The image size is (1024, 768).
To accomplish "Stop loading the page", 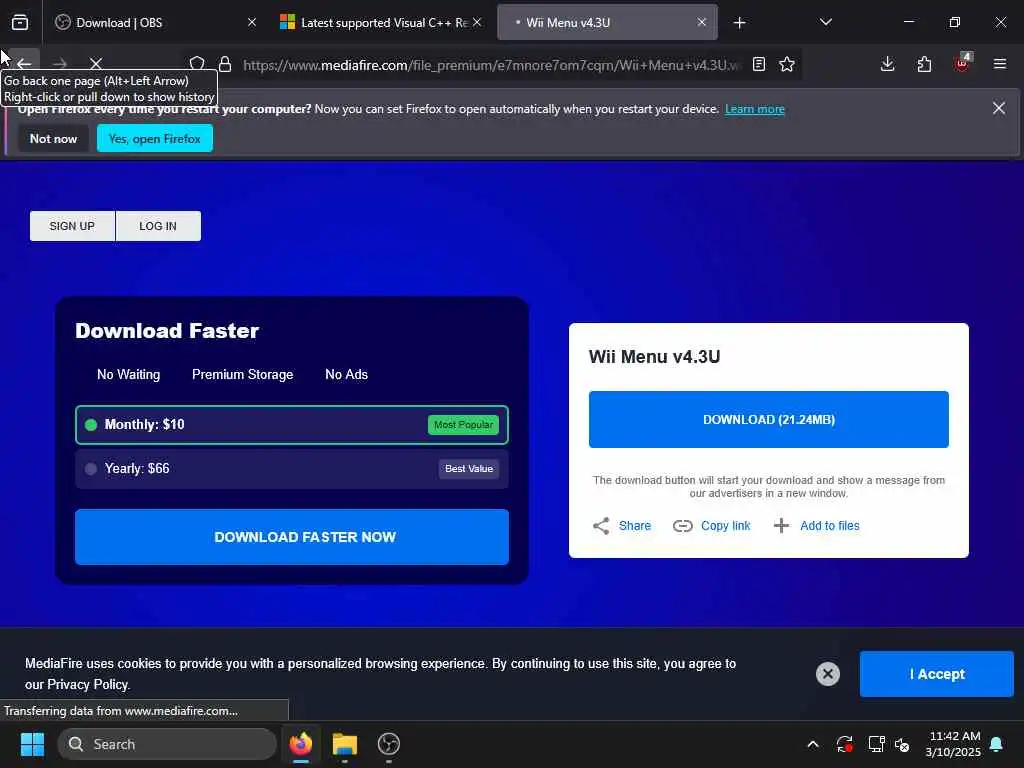I will (x=96, y=64).
